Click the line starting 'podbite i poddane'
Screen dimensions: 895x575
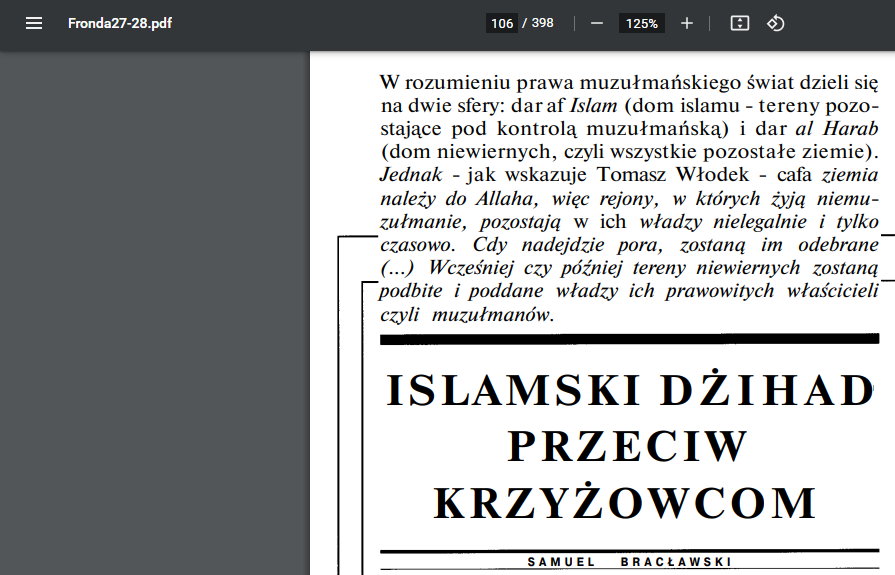[x=629, y=291]
